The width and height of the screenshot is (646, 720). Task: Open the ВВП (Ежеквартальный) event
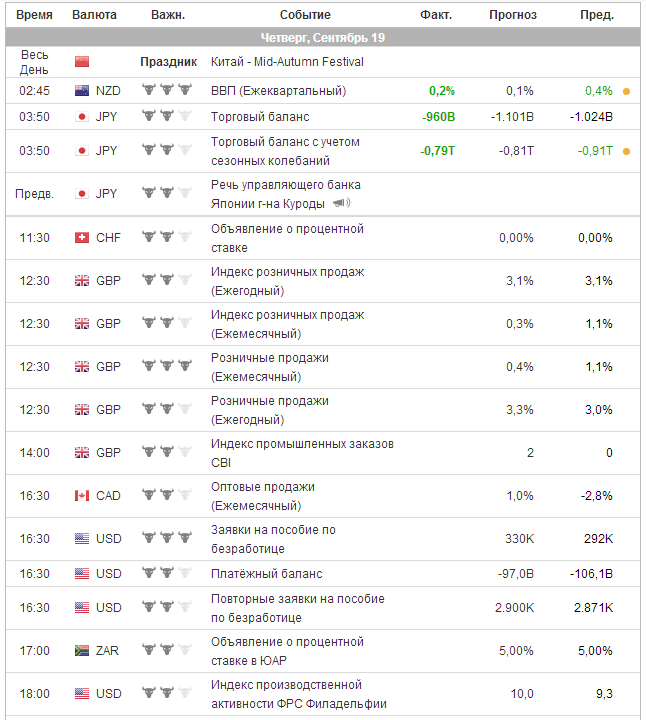278,91
